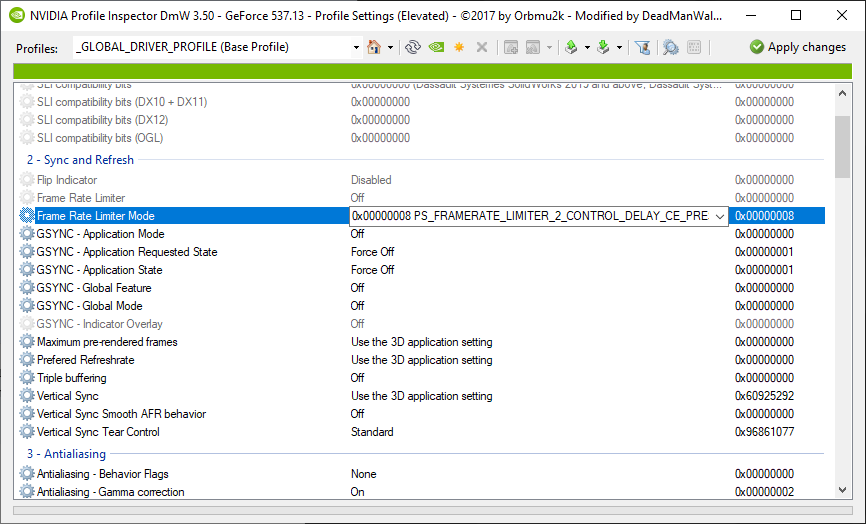Select the Vertical Sync setting row
Viewport: 866px width, 524px height.
coord(67,396)
